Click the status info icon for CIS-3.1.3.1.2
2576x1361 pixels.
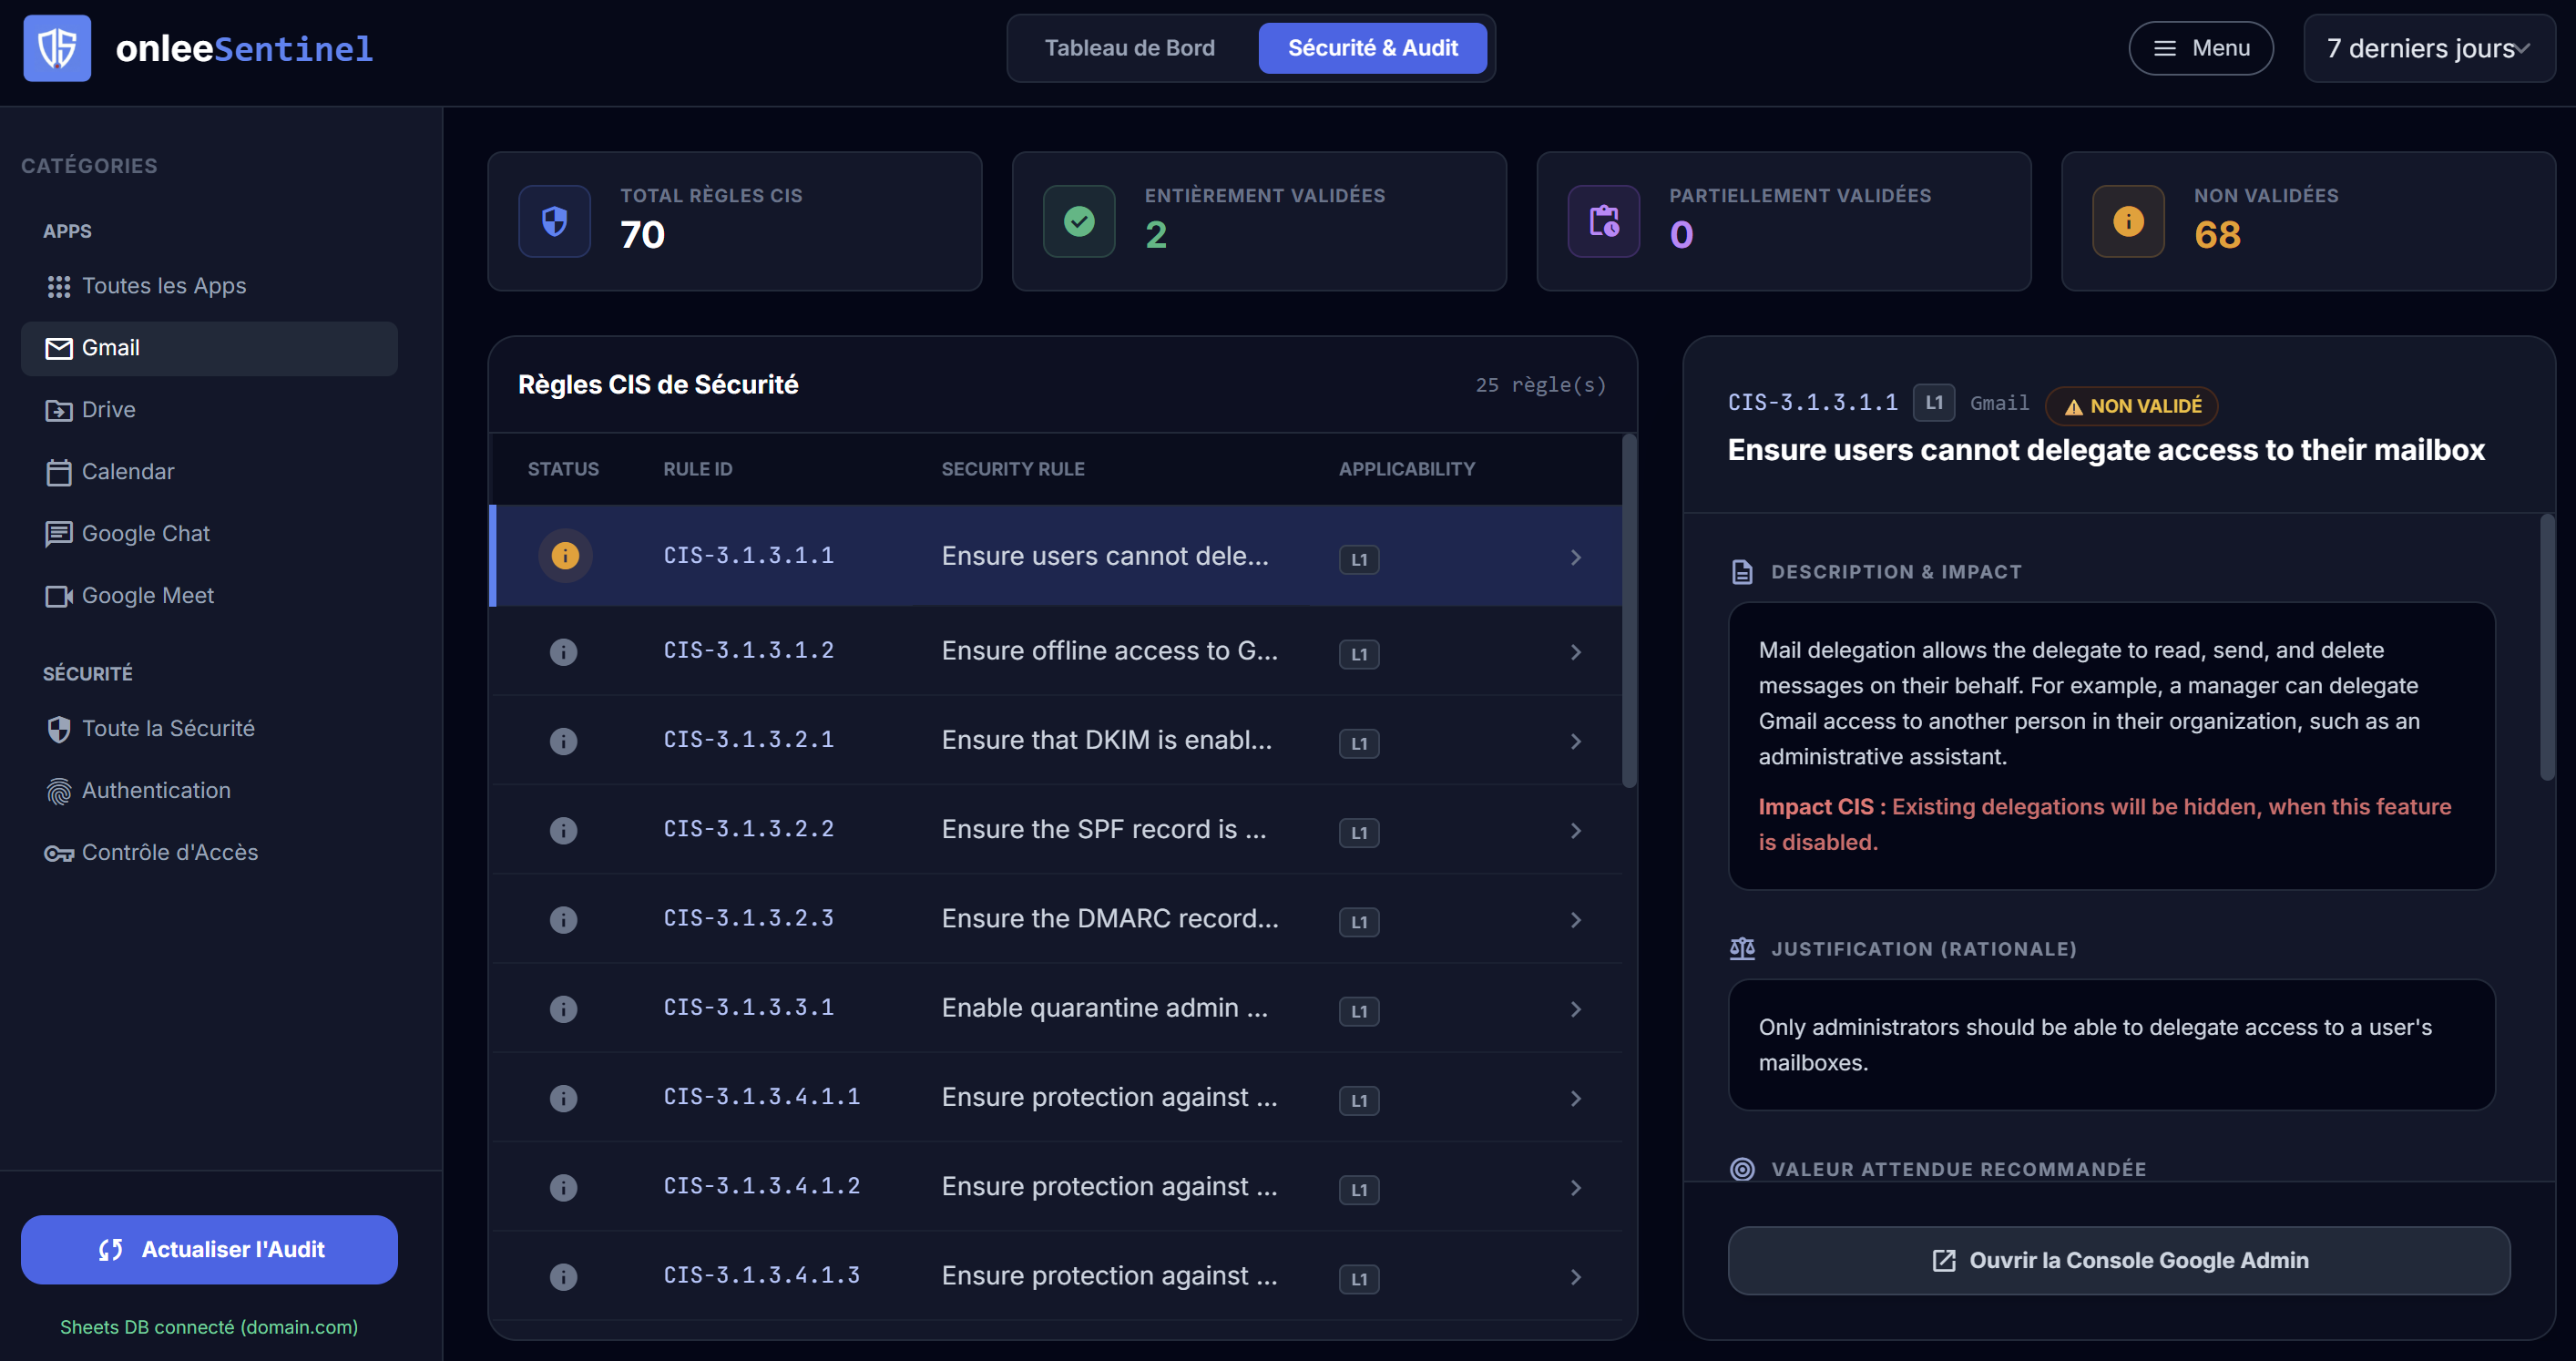point(563,652)
